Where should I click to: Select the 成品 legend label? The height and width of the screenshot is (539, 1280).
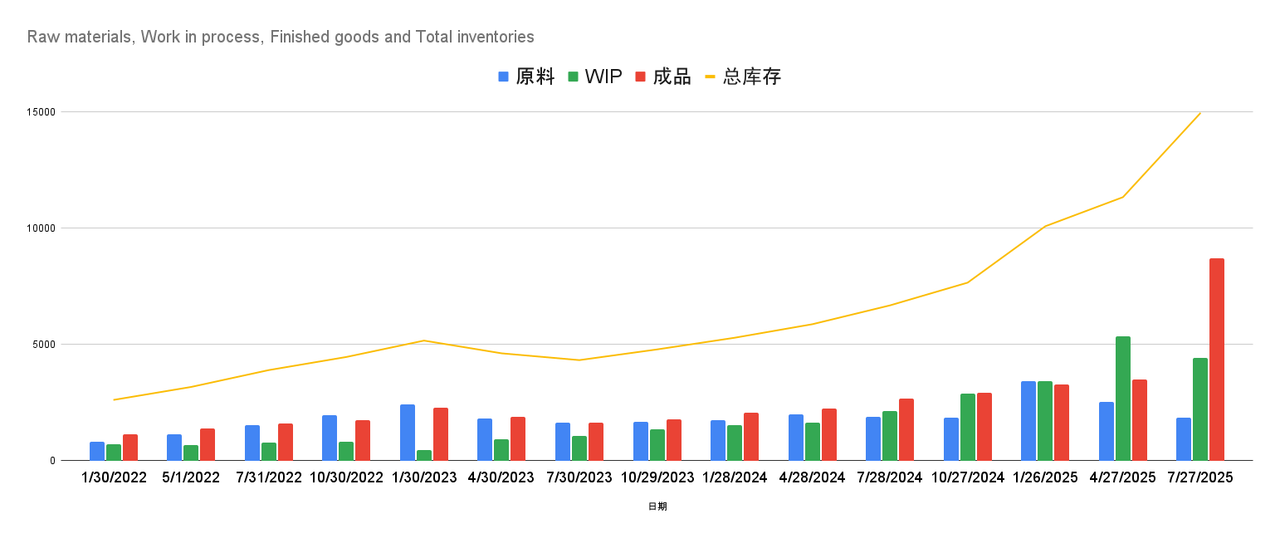672,77
